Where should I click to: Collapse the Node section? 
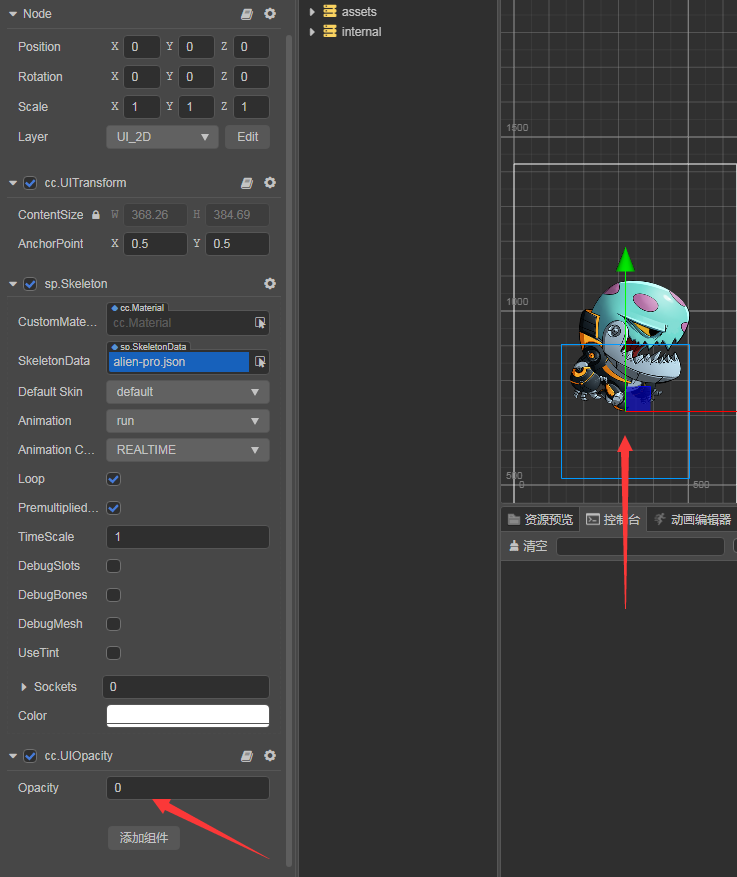click(13, 14)
